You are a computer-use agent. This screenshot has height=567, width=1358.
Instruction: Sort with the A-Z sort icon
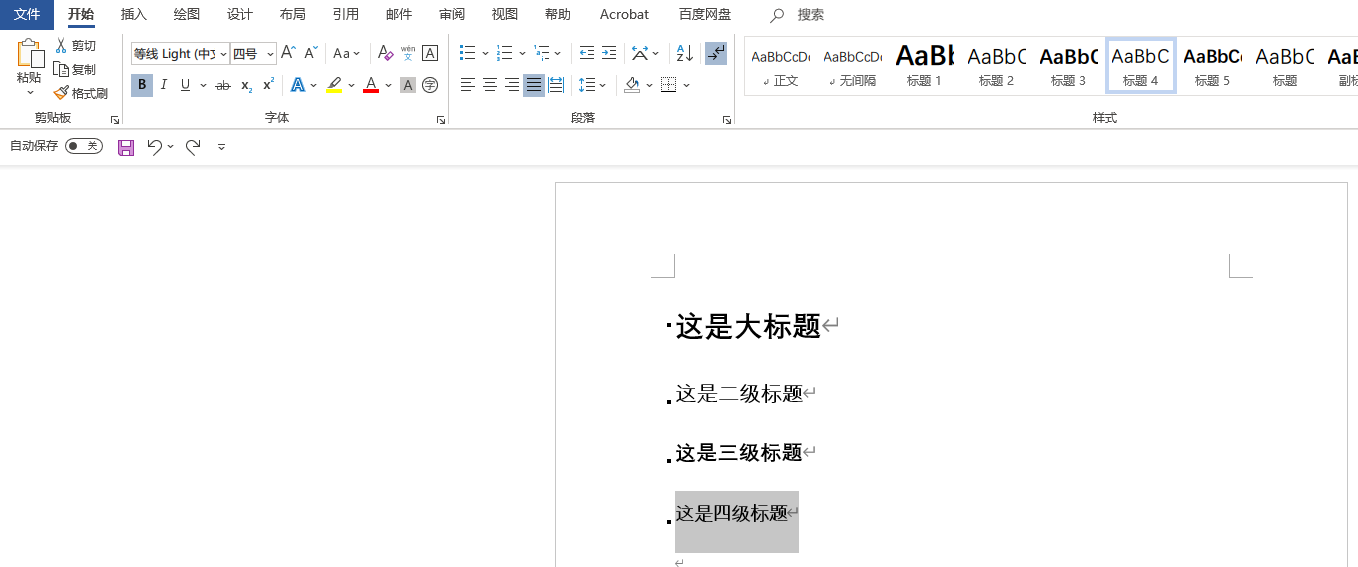coord(684,53)
